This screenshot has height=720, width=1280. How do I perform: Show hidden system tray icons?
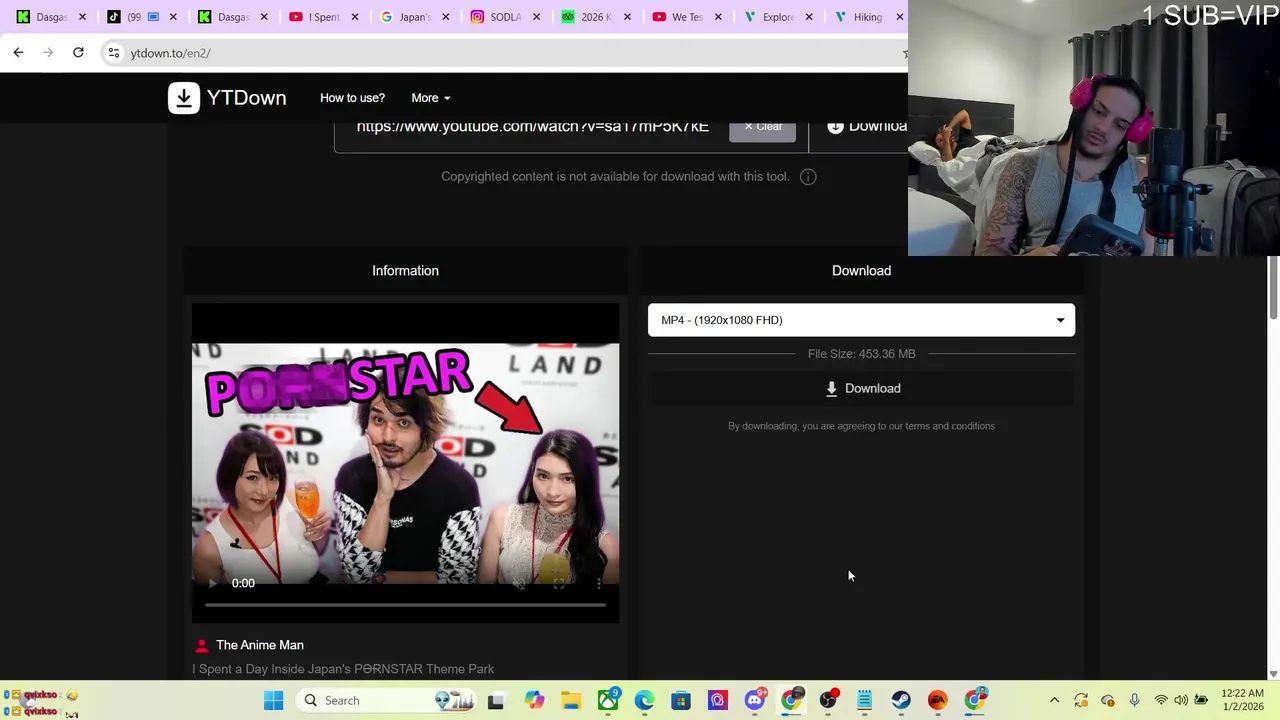(1054, 701)
